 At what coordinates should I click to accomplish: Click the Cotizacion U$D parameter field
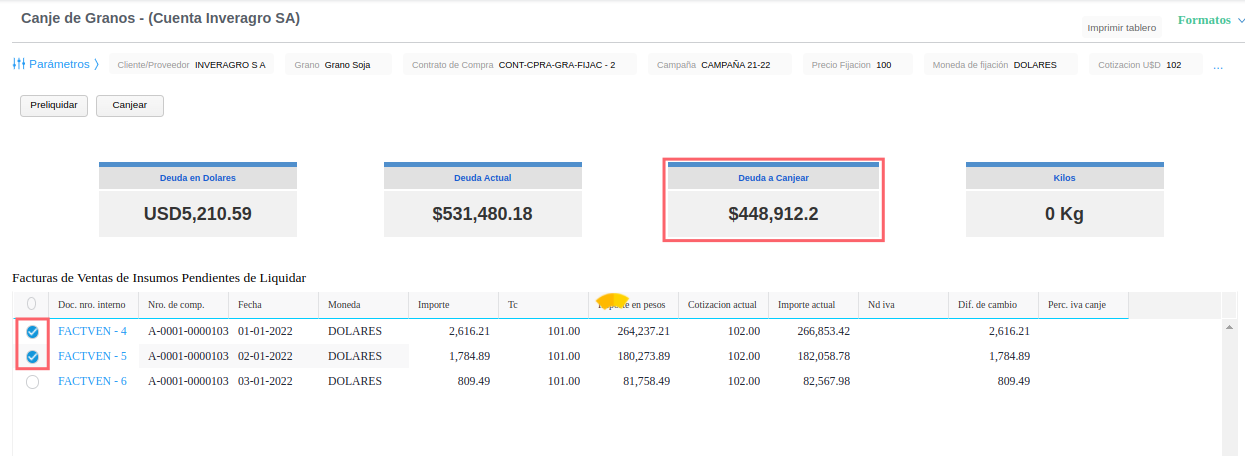(x=1144, y=65)
